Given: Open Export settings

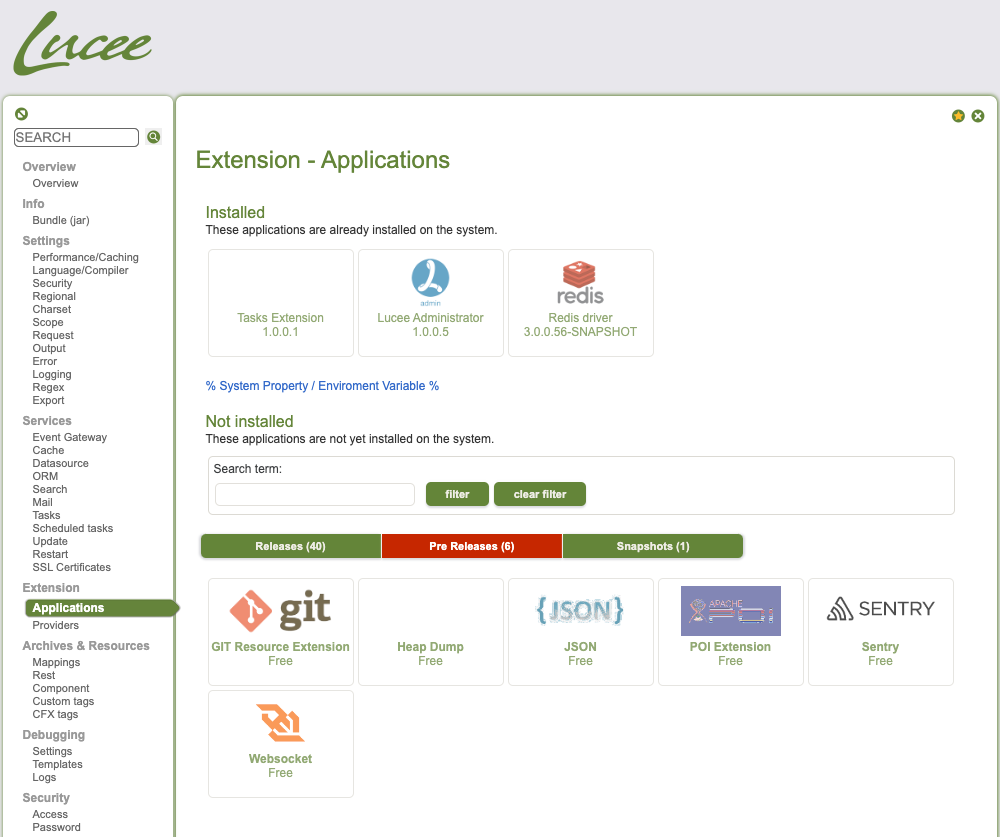Looking at the screenshot, I should click(x=48, y=401).
